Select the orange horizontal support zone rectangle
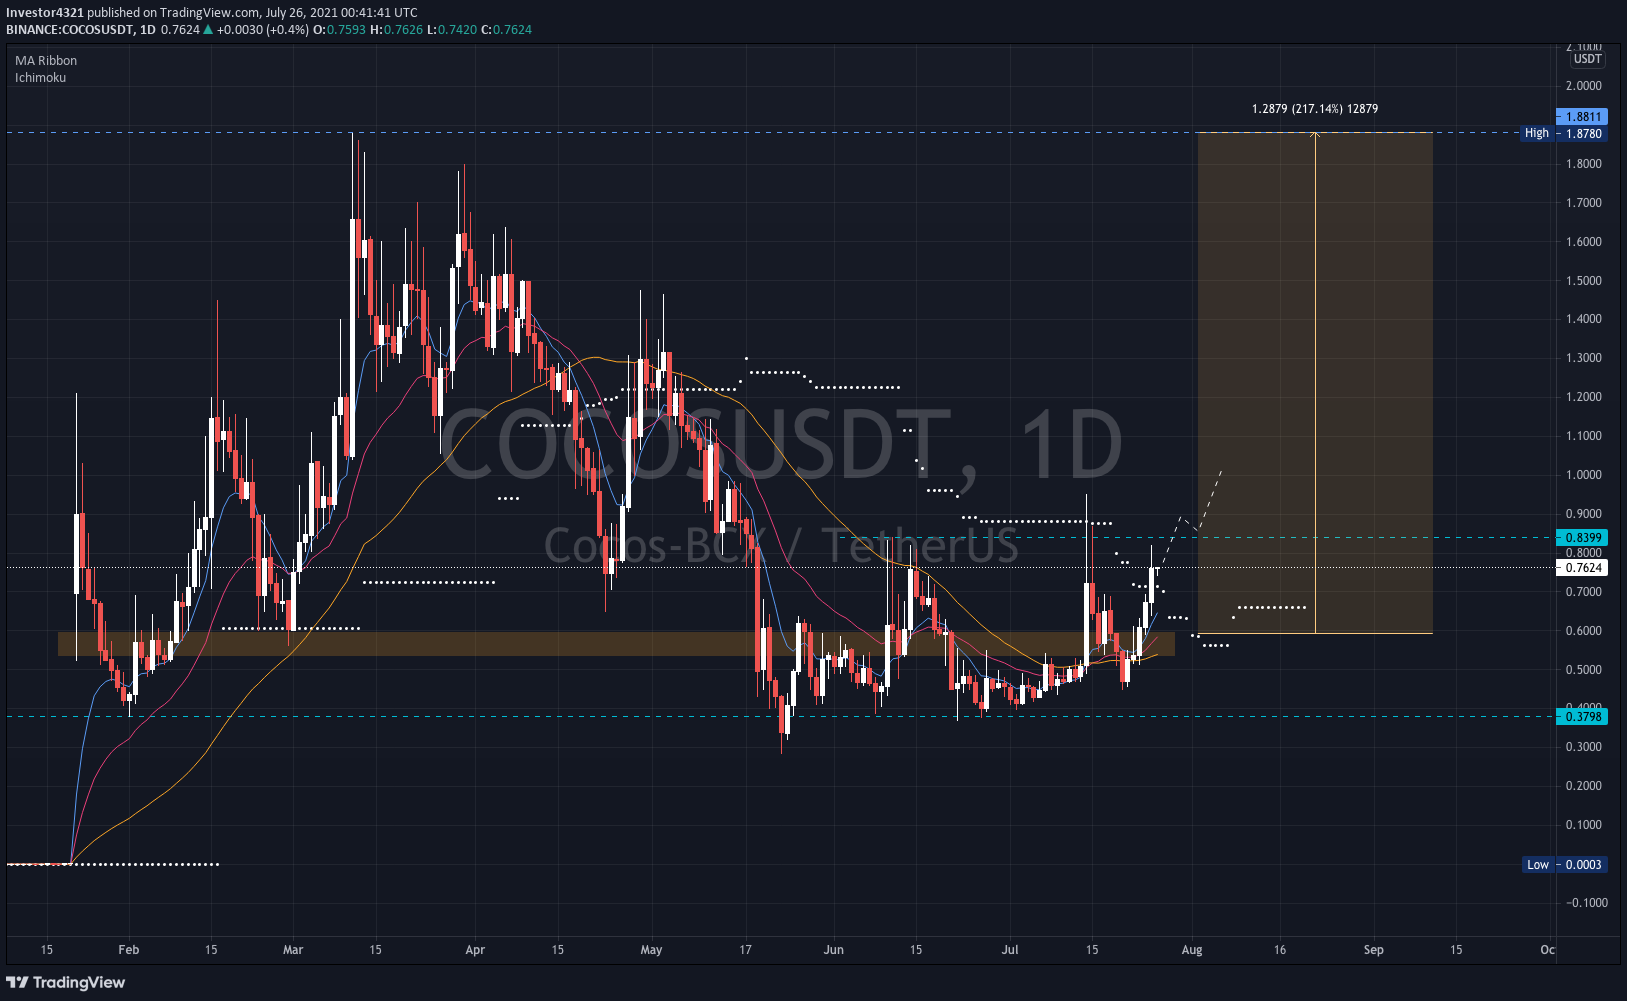1627x1001 pixels. (x=616, y=643)
